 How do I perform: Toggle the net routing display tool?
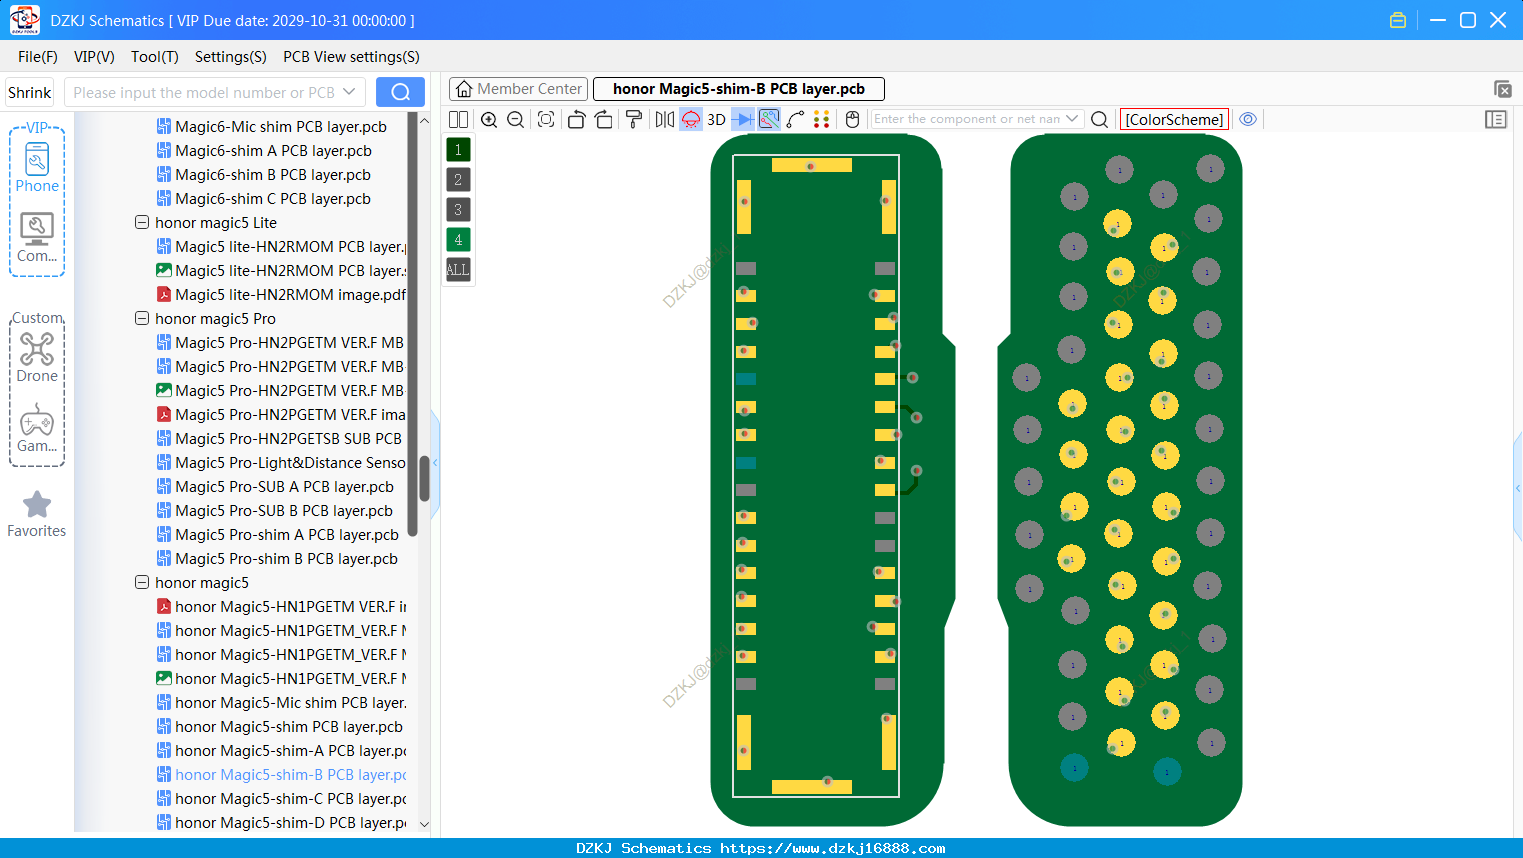tap(769, 119)
